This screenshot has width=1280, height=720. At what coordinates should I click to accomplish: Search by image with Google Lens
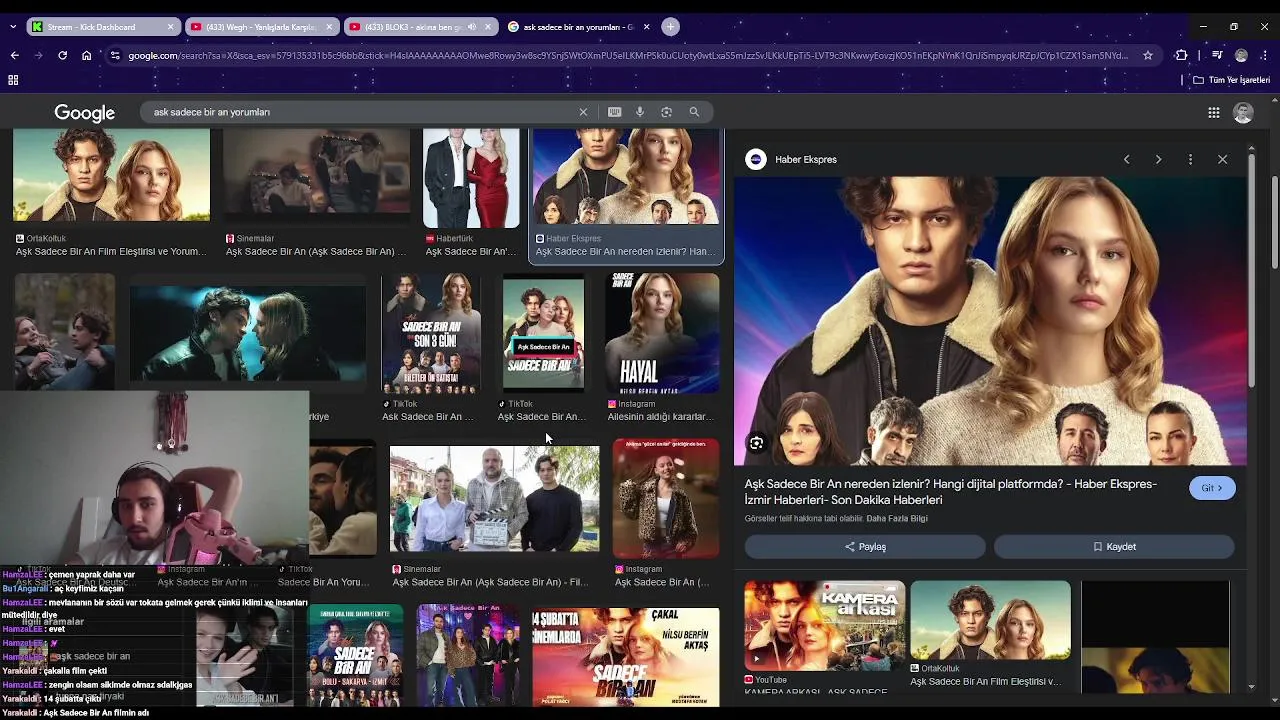click(x=666, y=112)
